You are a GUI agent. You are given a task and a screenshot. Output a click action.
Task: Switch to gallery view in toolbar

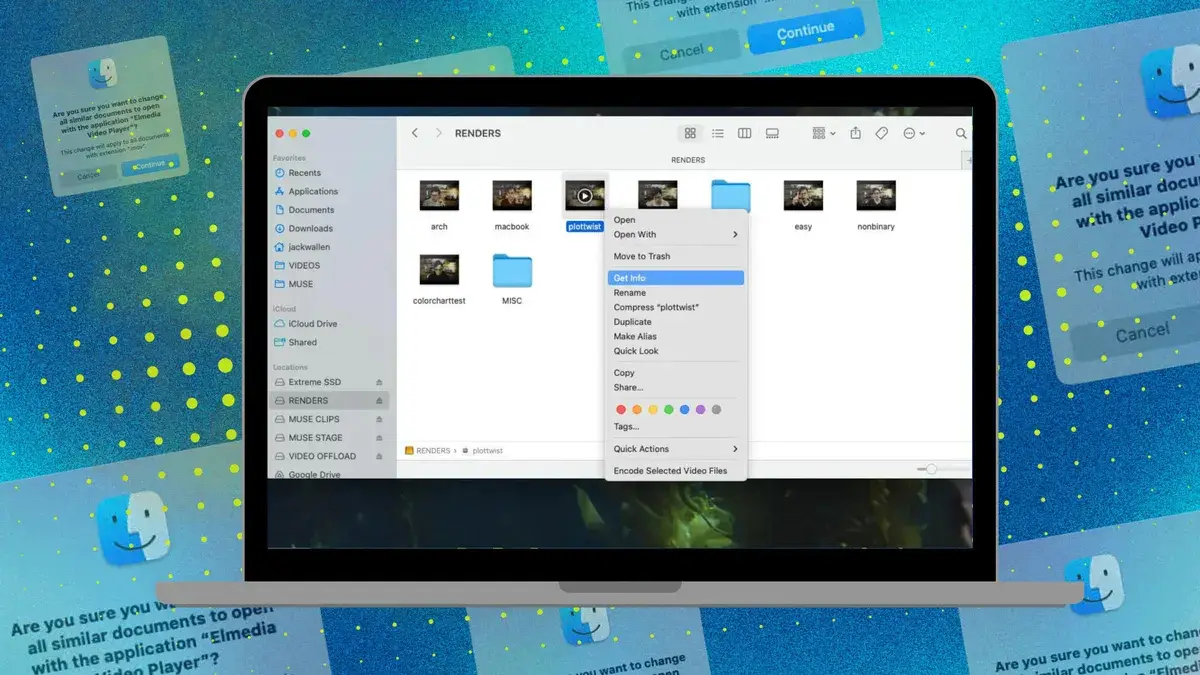click(x=772, y=133)
